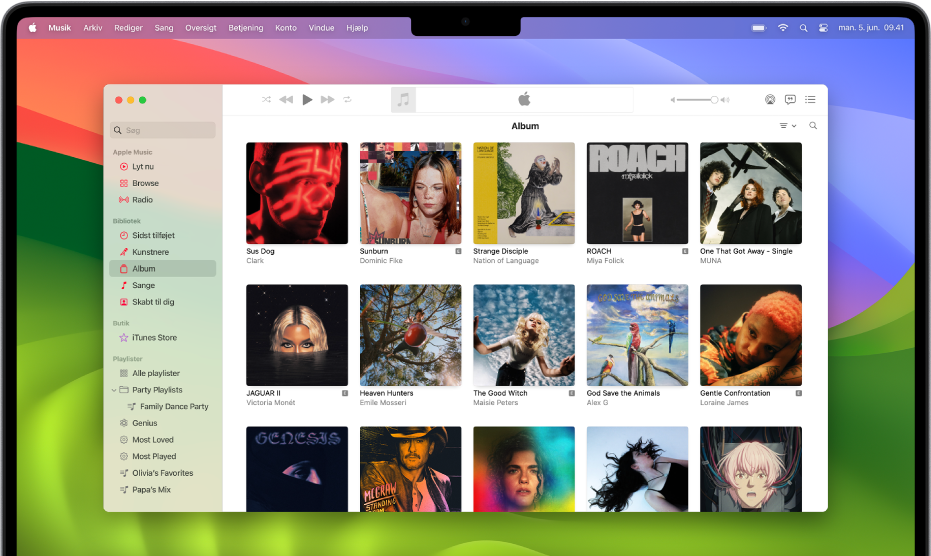Open Skabt til dig
The image size is (931, 556).
tap(163, 302)
